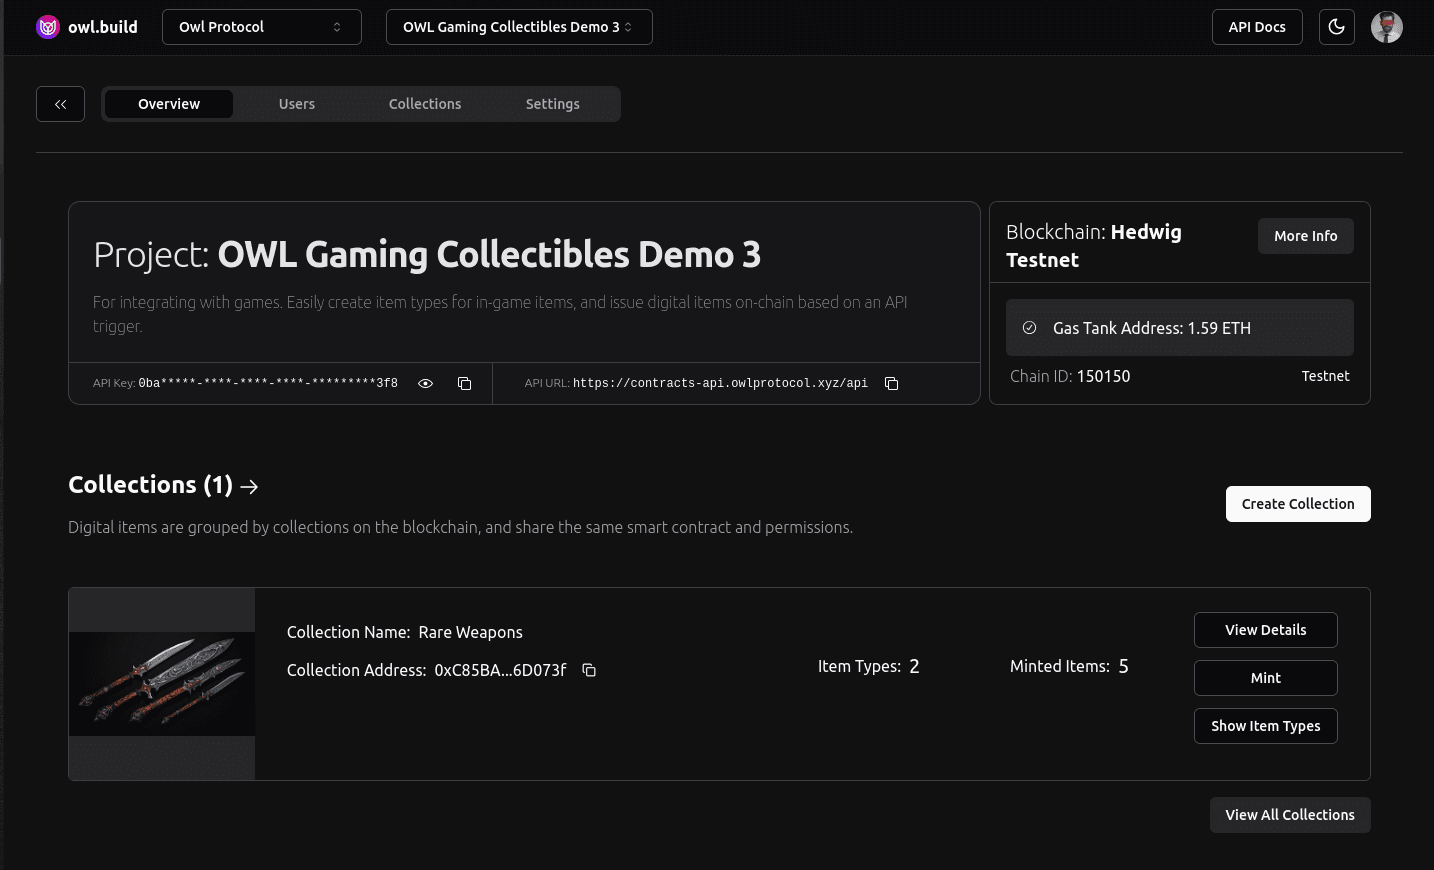
Task: Click the Gas Tank check-circle icon
Action: point(1029,328)
